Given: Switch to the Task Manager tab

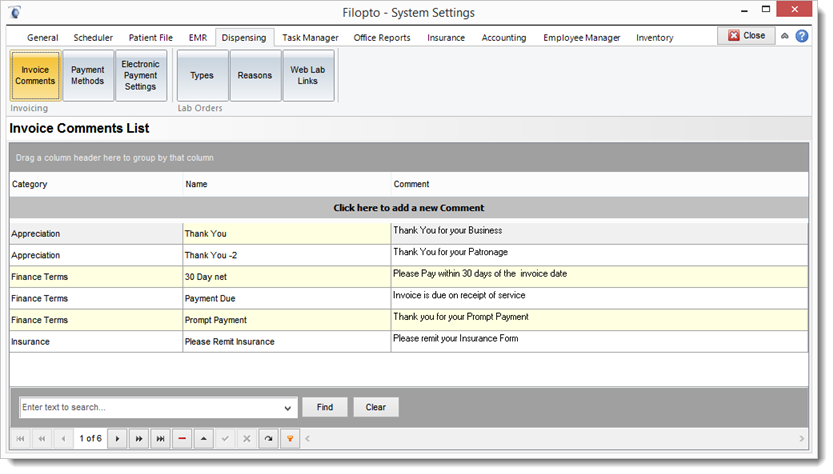Looking at the screenshot, I should (x=310, y=38).
